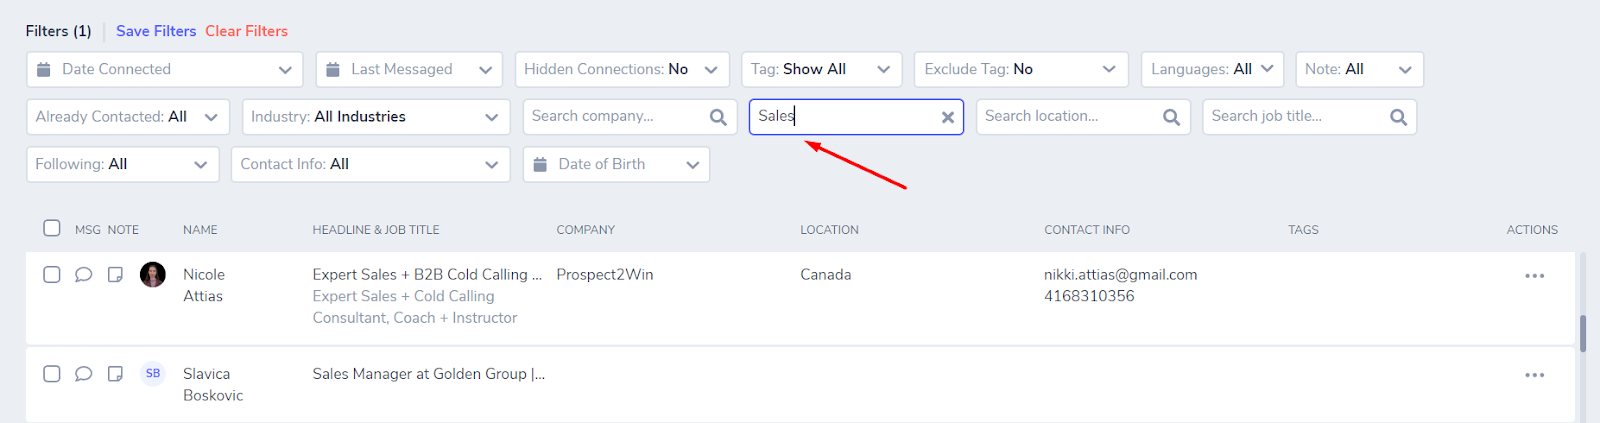1600x423 pixels.
Task: Click message icon for Nicole Attias
Action: 84,274
